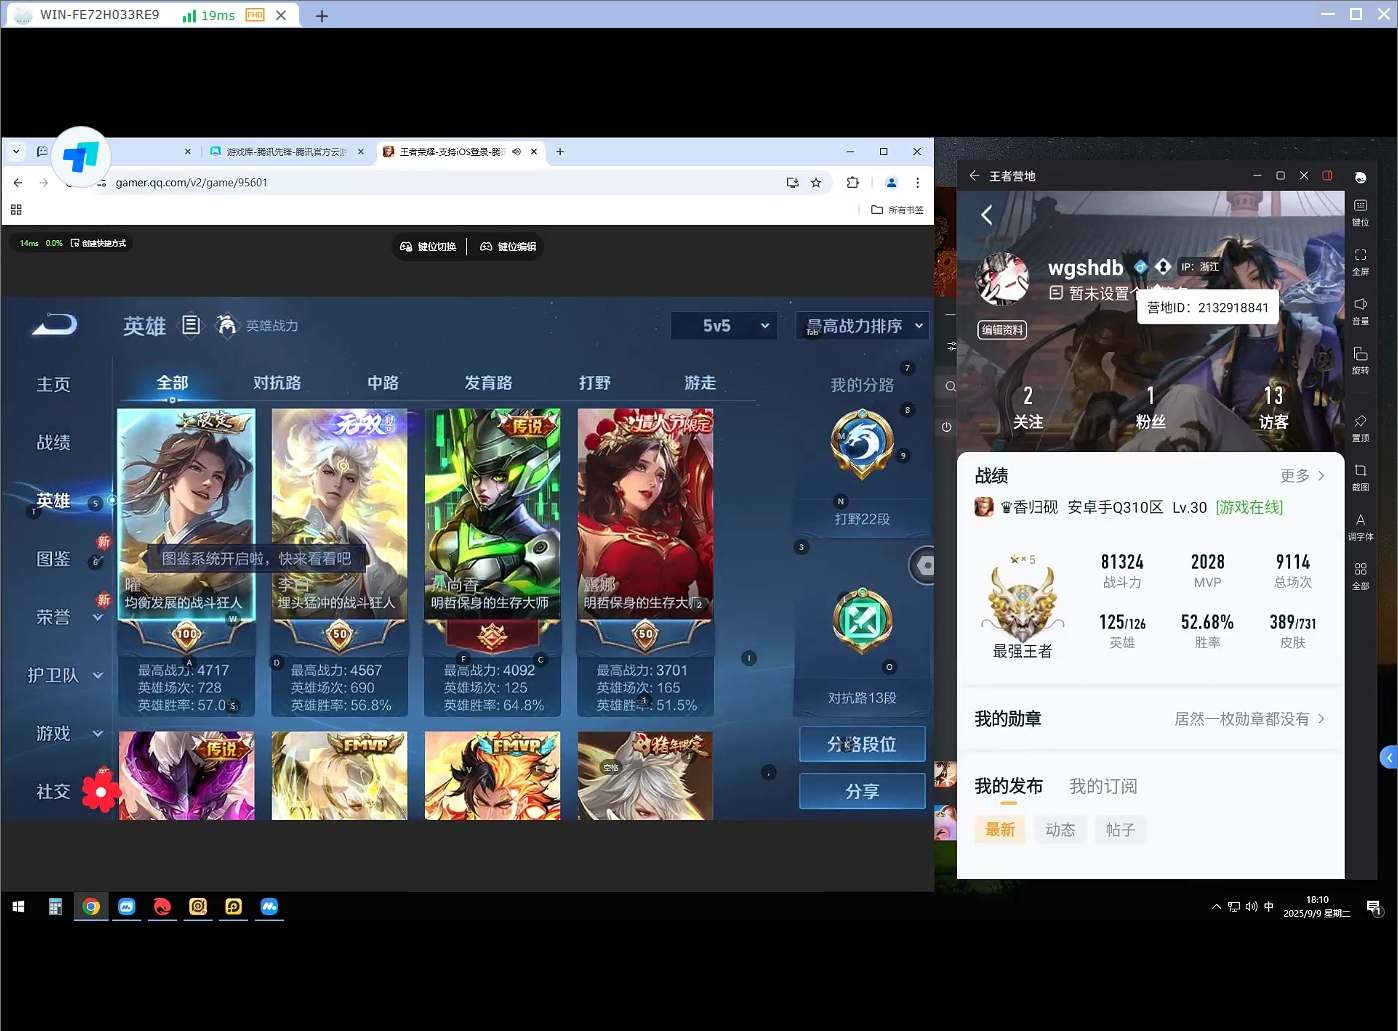Open 键位 keymap tool in emulator sidebar
1398x1031 pixels.
point(1360,213)
